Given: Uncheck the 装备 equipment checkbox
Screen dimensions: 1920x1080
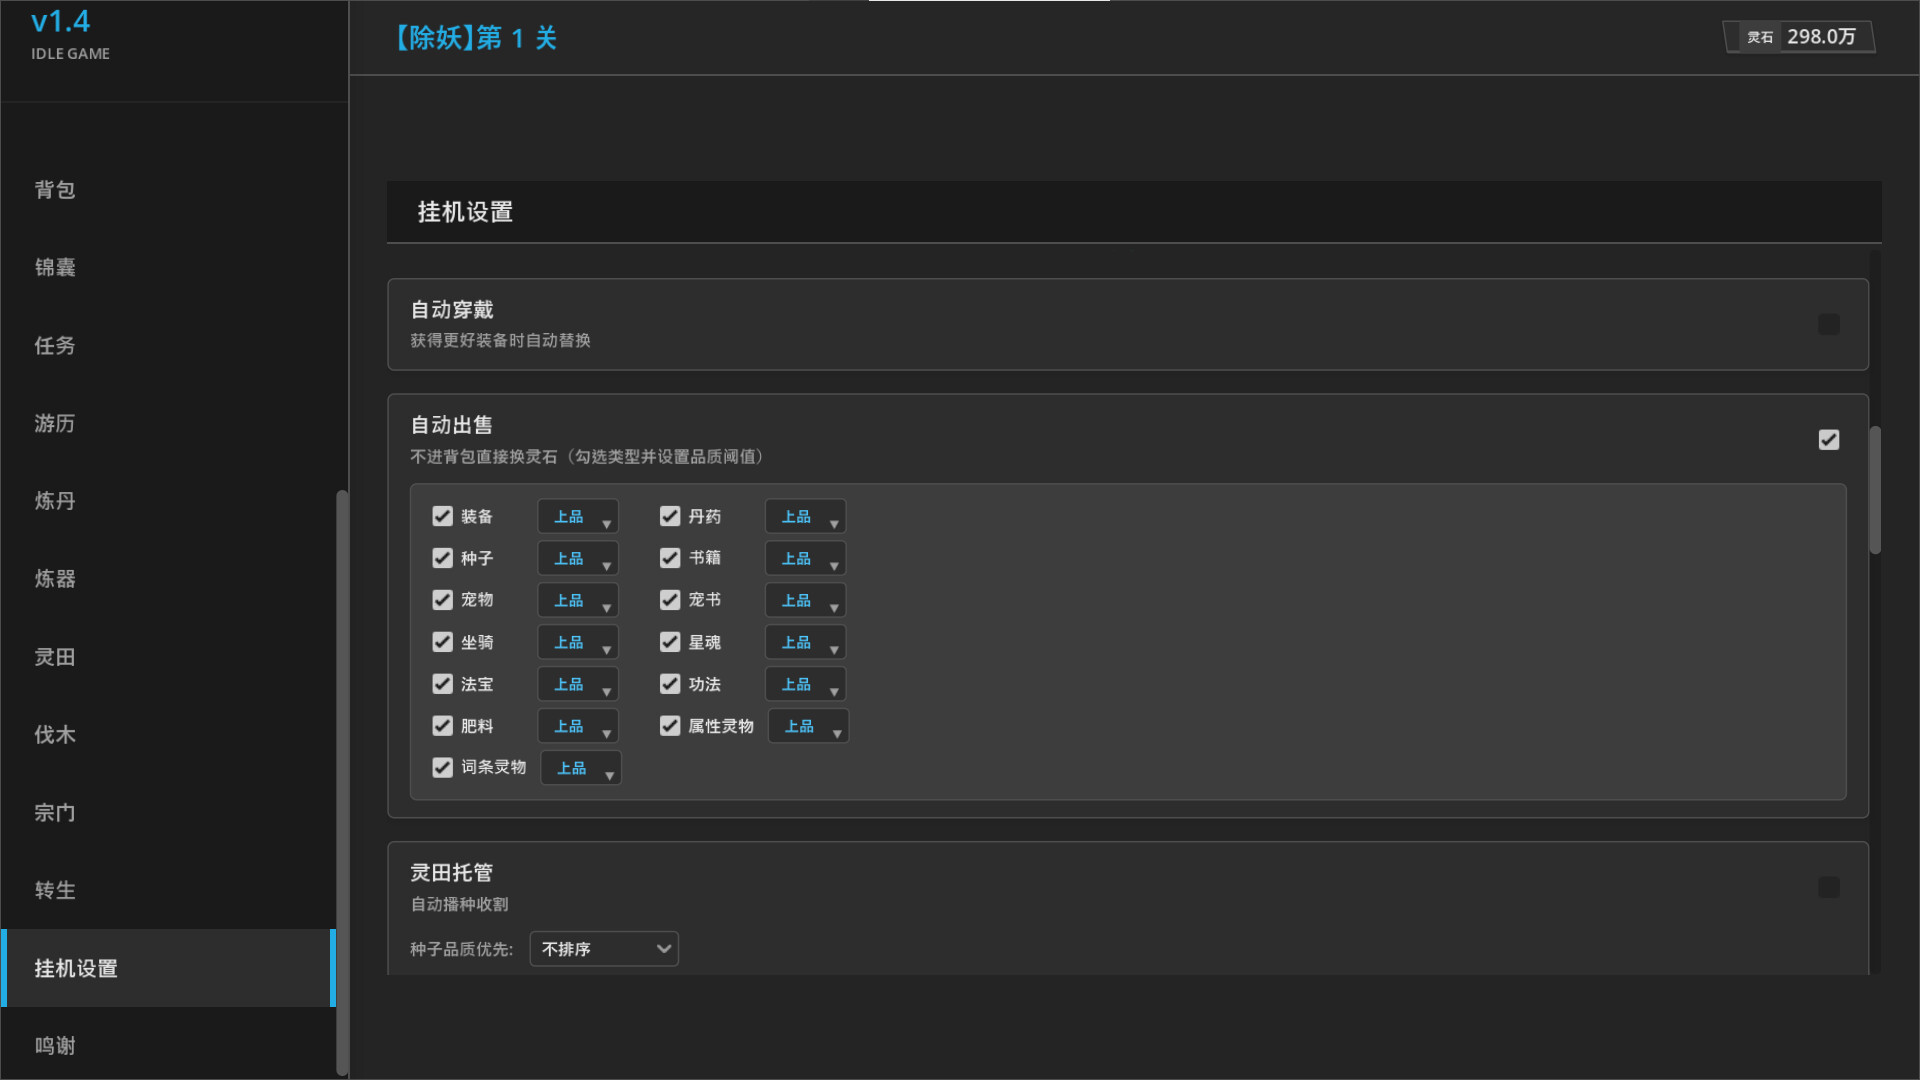Looking at the screenshot, I should click(x=442, y=516).
